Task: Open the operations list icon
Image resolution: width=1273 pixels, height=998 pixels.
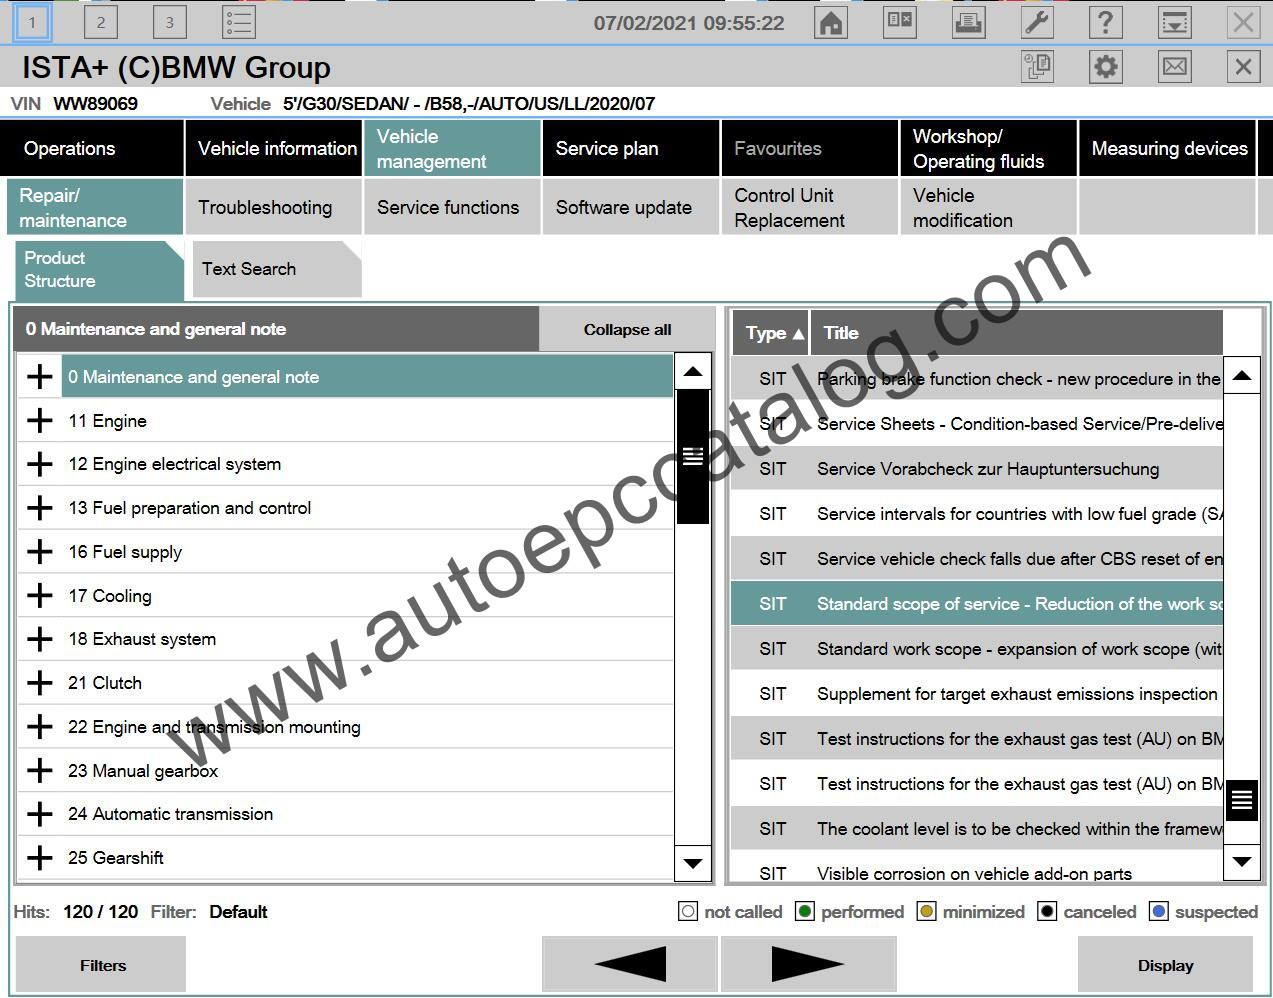Action: [x=238, y=22]
